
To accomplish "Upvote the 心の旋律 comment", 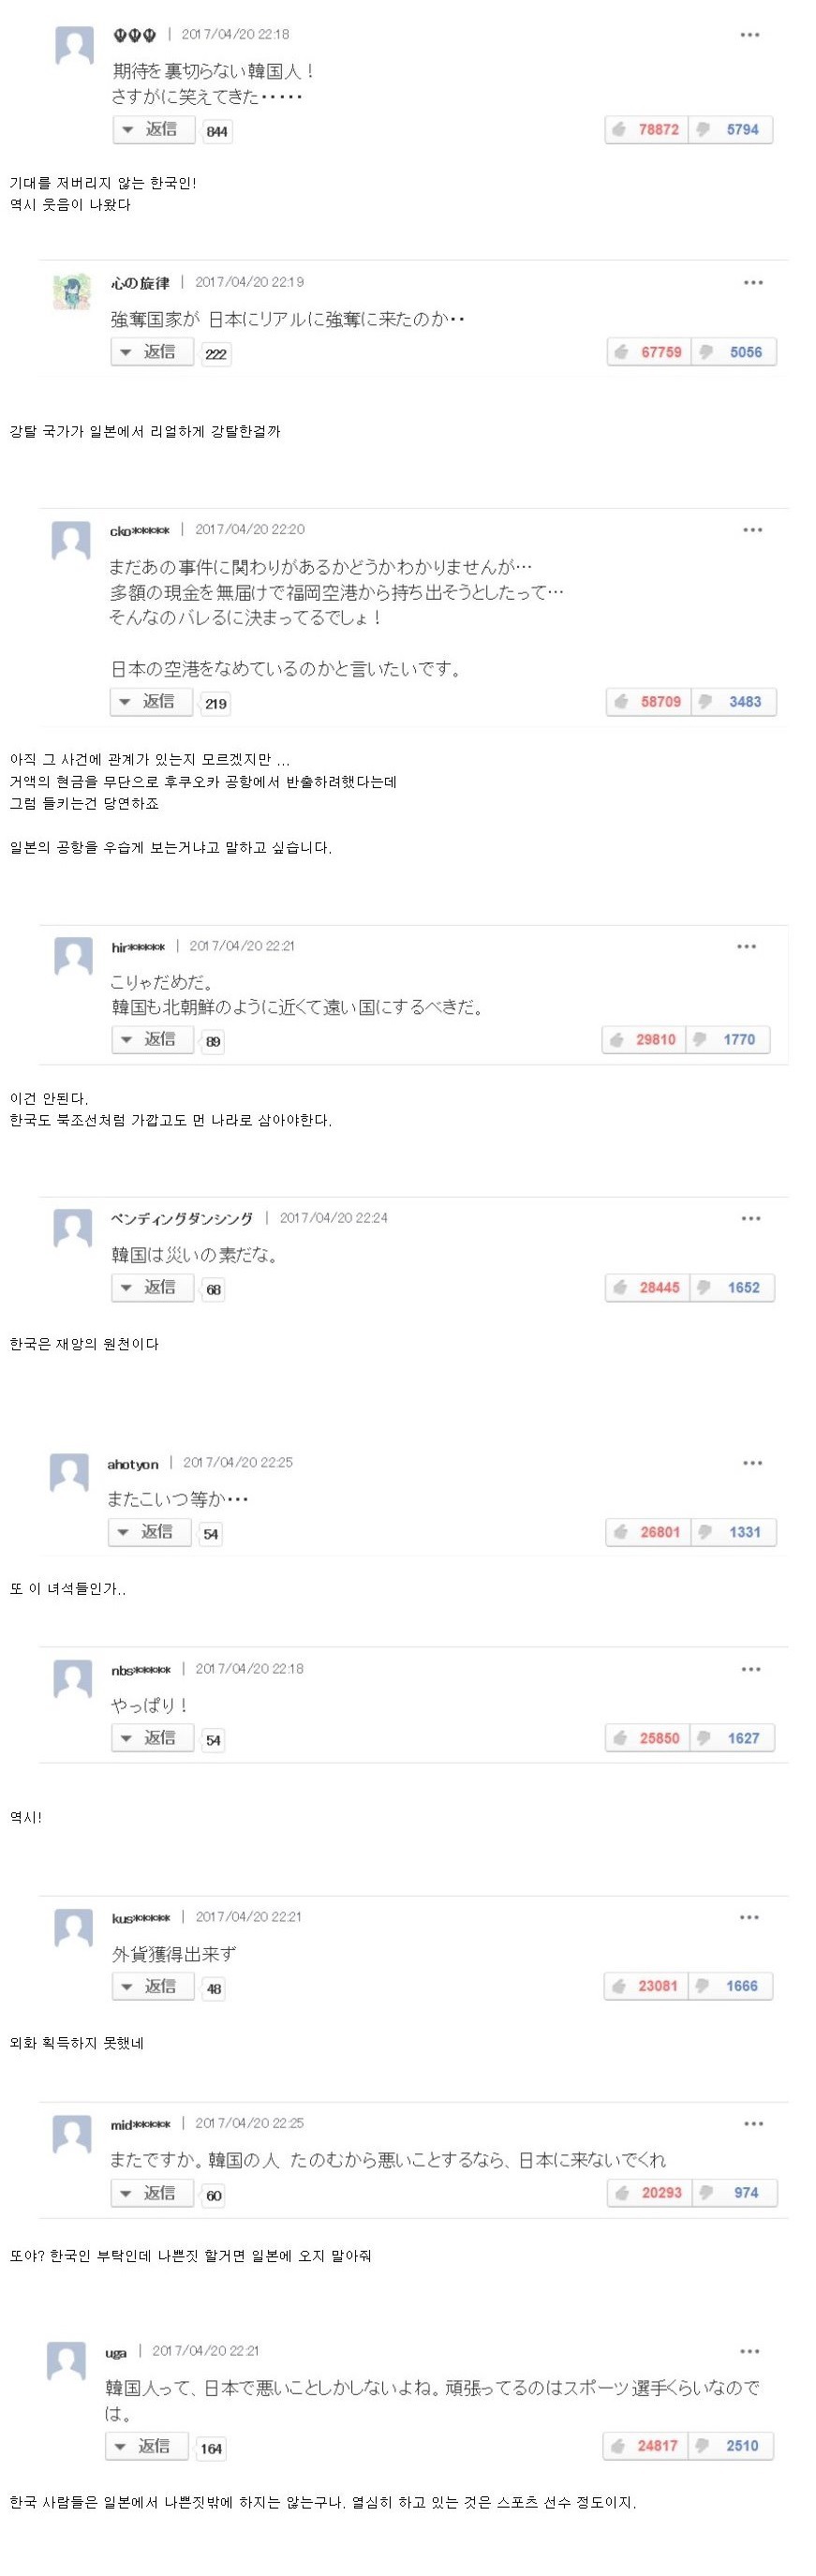I will click(648, 352).
